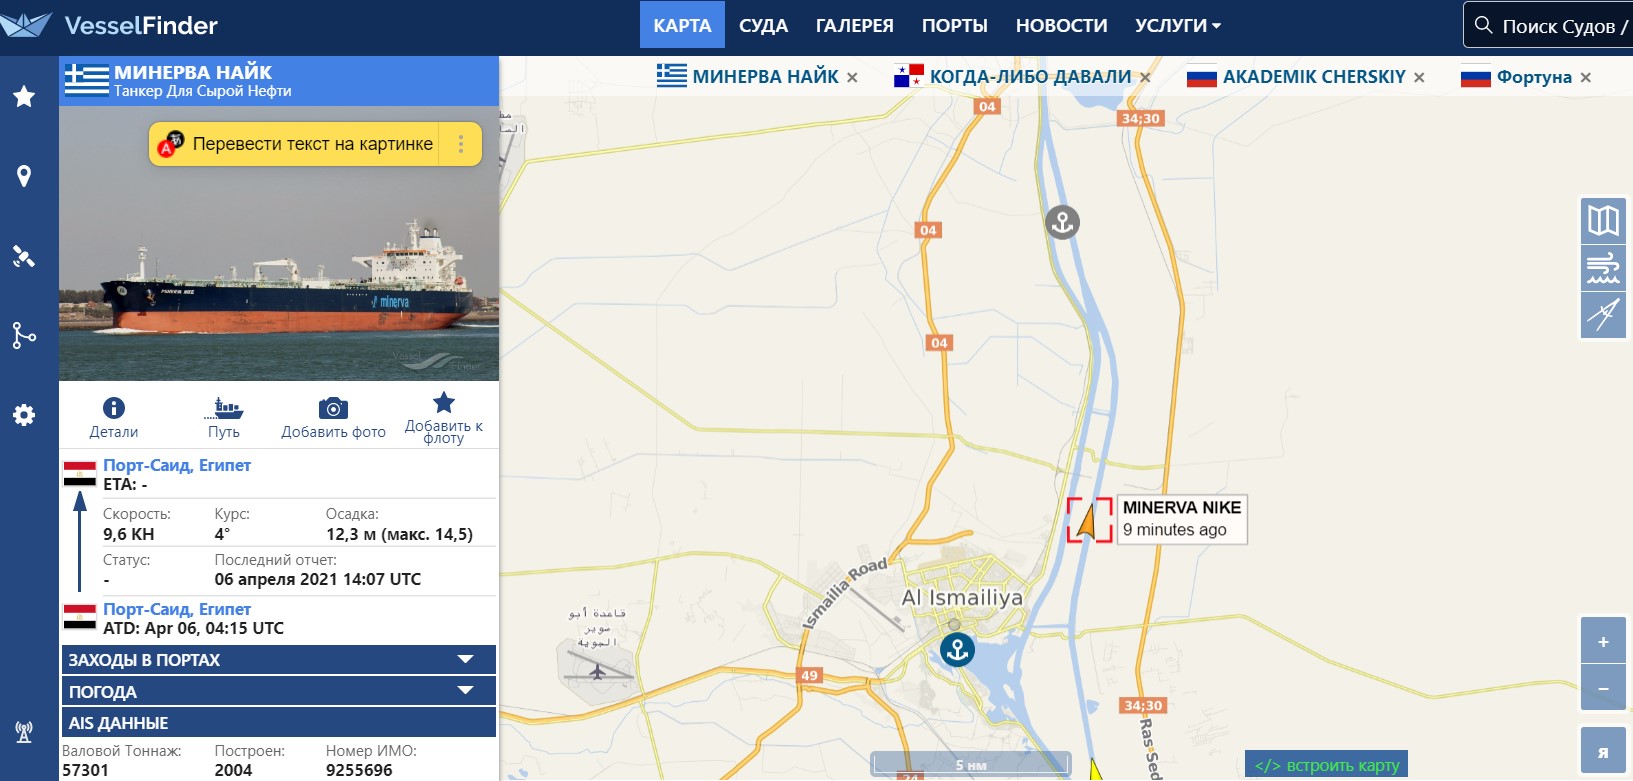
Task: Open map layers icon on right
Action: (x=1603, y=220)
